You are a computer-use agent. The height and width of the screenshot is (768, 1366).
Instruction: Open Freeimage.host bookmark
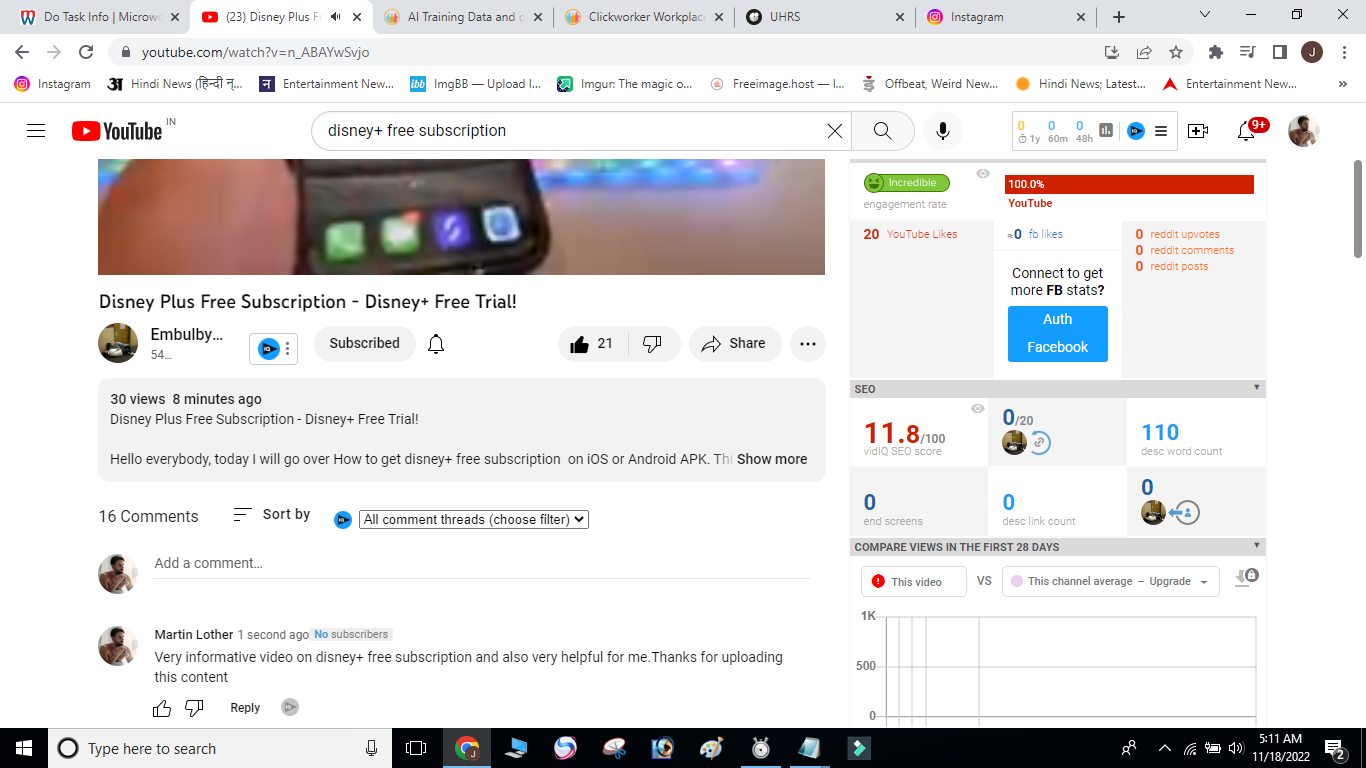(x=777, y=84)
